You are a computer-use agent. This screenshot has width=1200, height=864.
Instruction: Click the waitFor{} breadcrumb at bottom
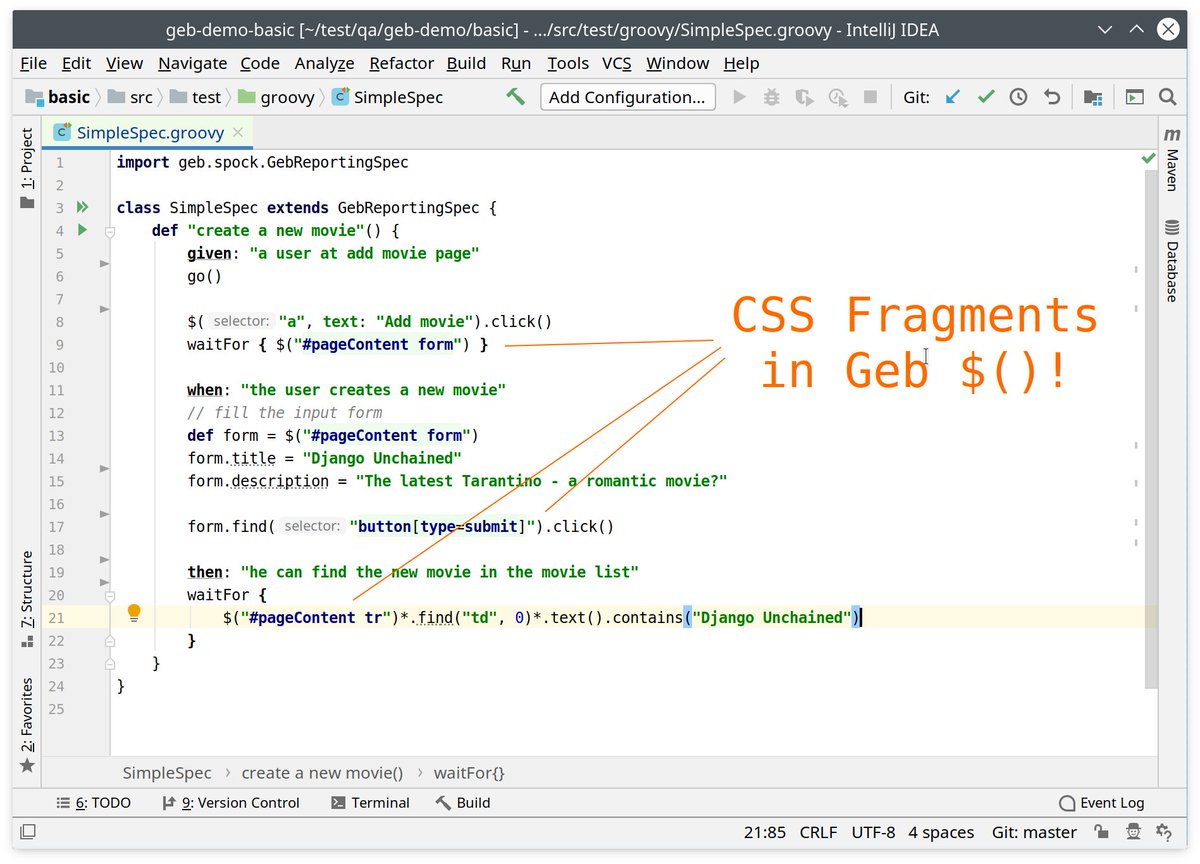tap(469, 773)
